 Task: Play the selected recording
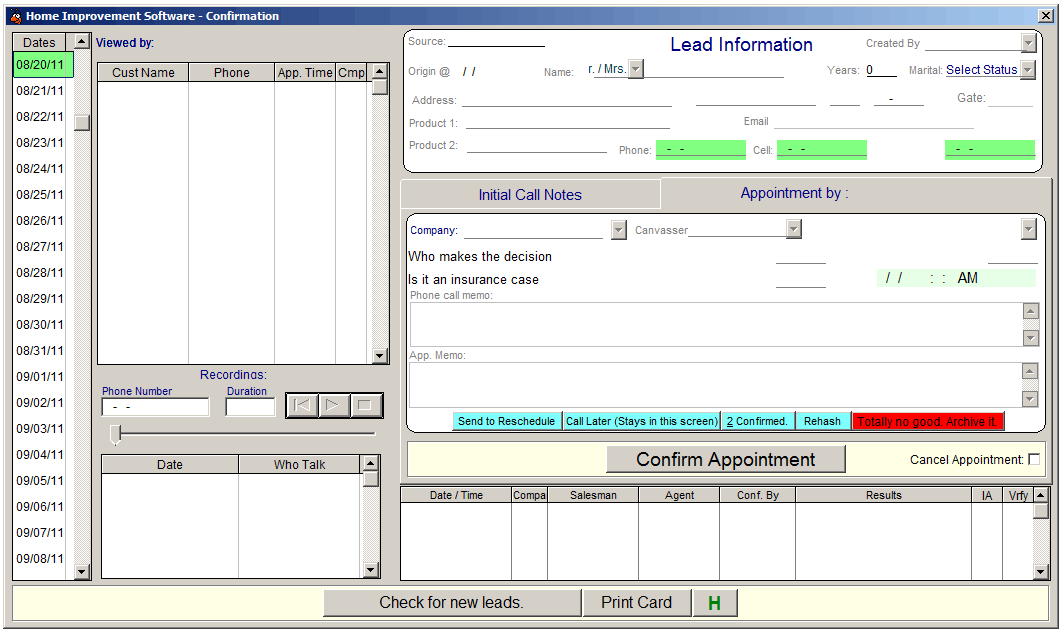tap(333, 405)
